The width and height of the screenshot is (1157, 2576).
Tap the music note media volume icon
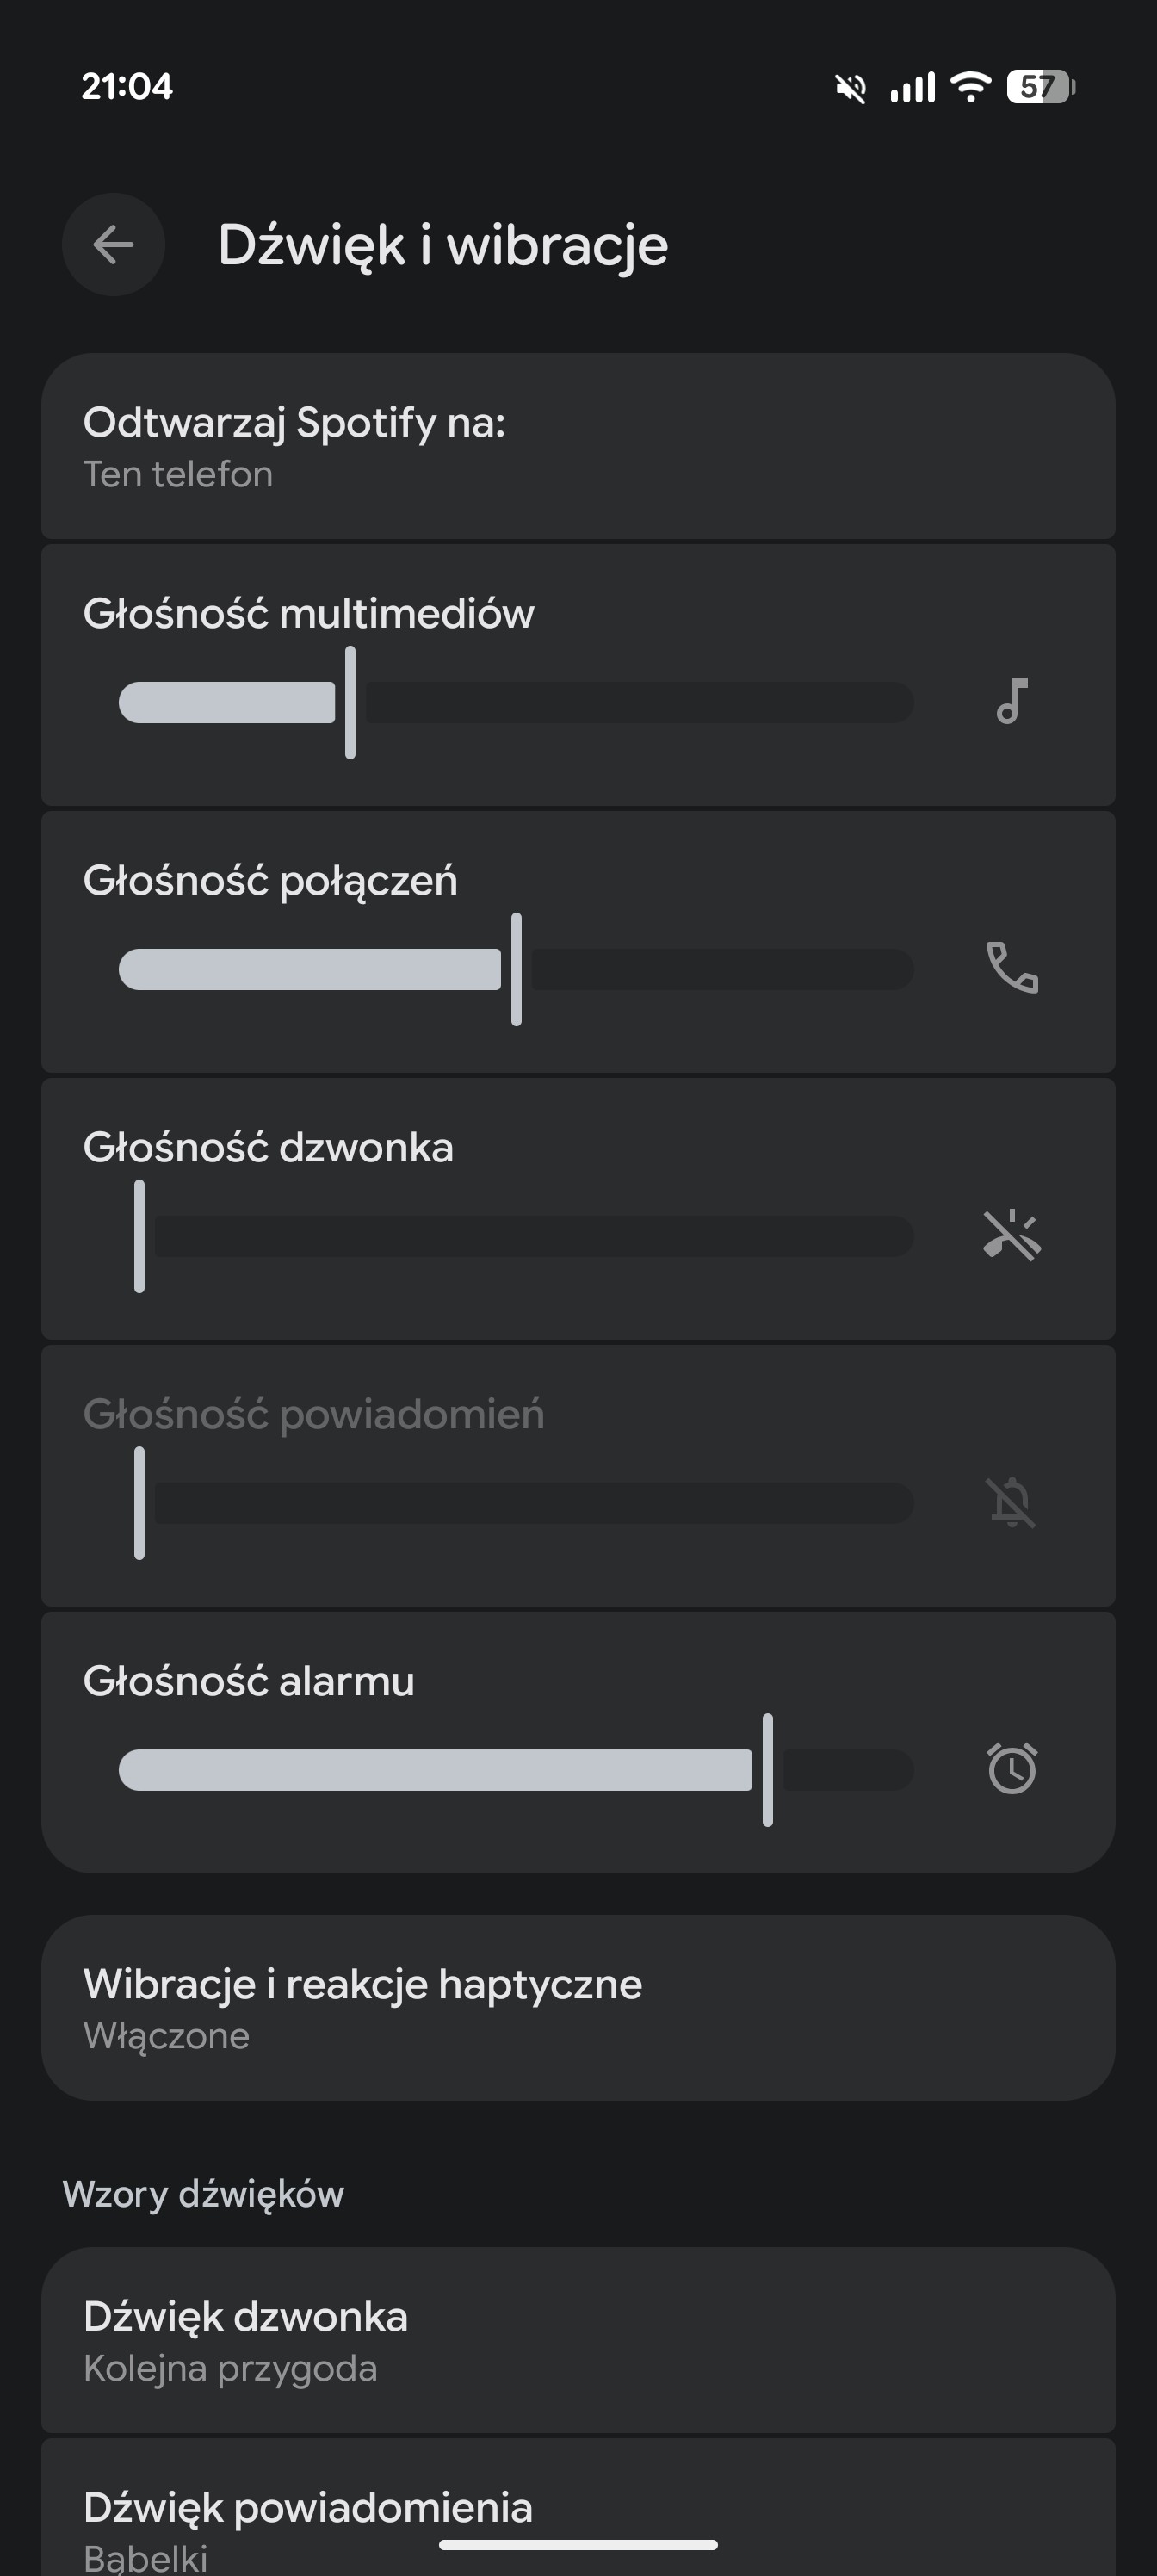[x=1012, y=701]
